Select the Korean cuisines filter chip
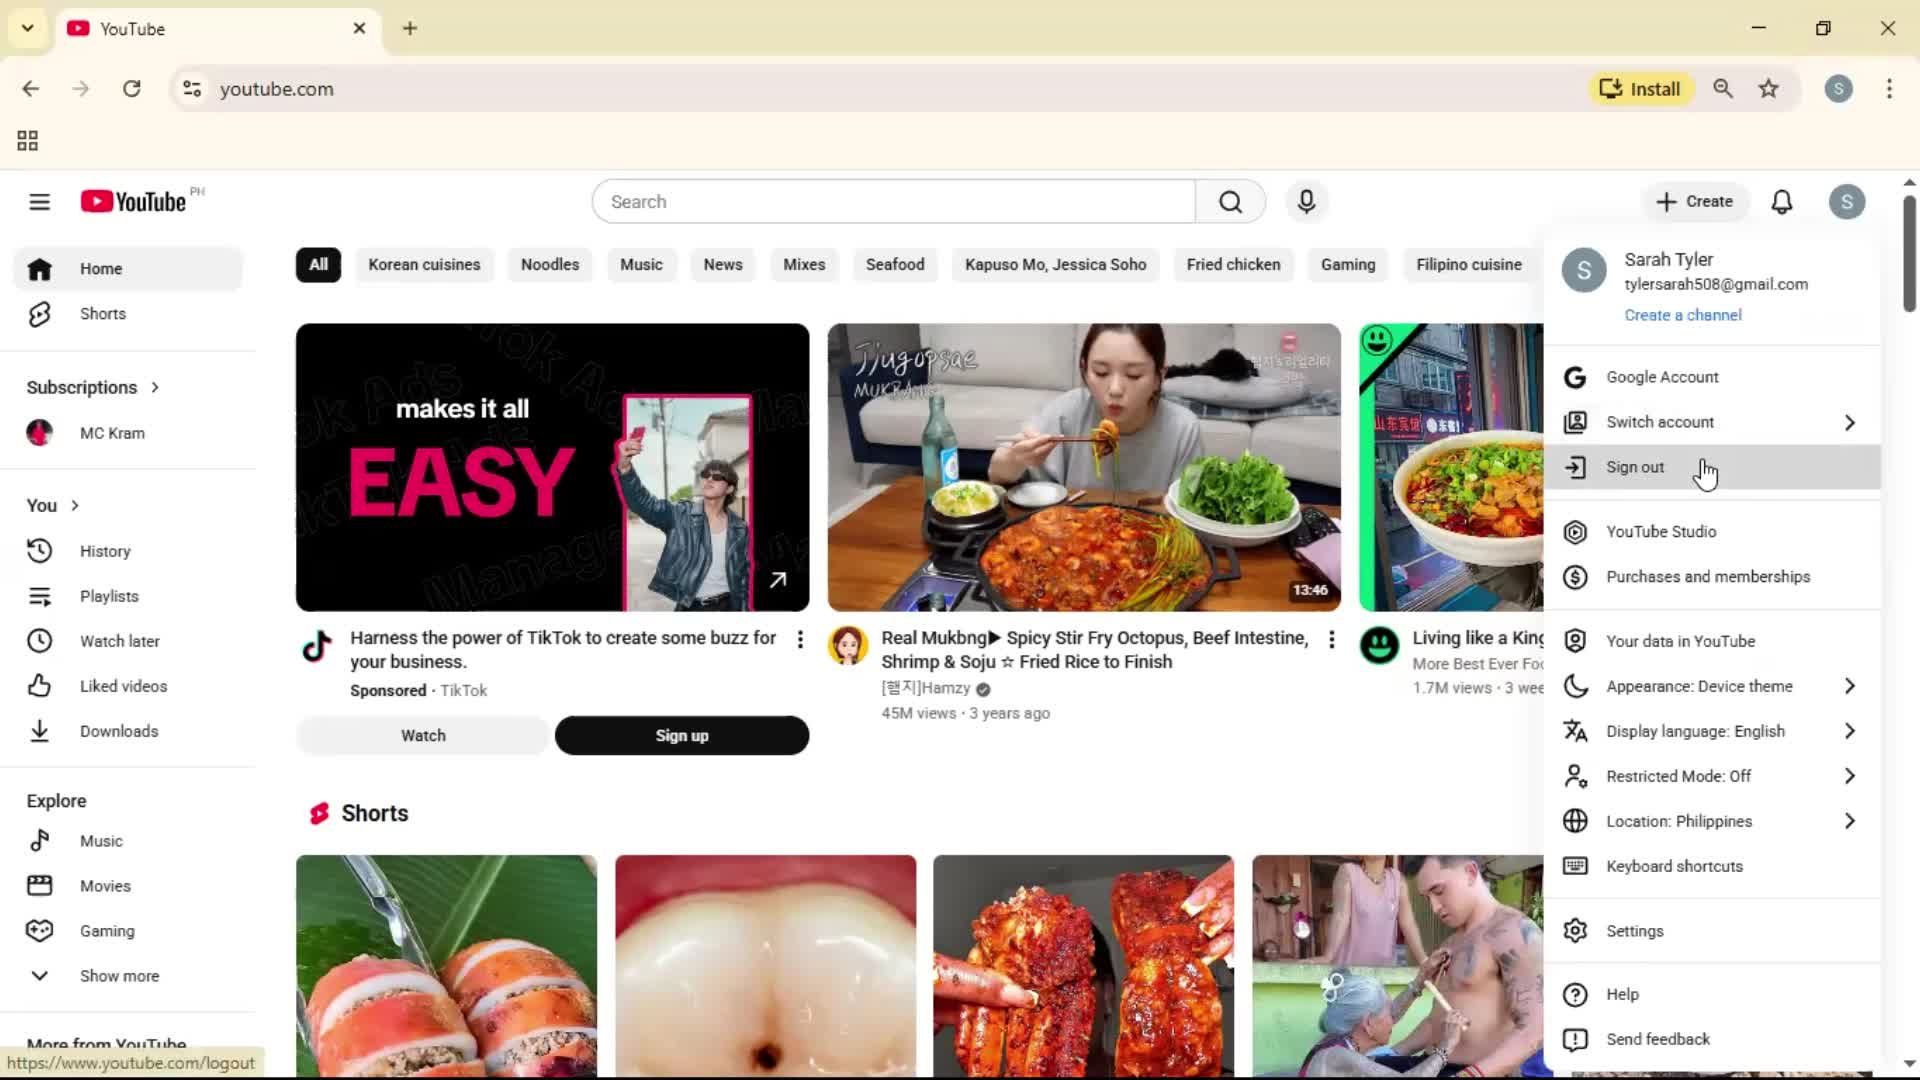This screenshot has width=1920, height=1080. pos(424,264)
